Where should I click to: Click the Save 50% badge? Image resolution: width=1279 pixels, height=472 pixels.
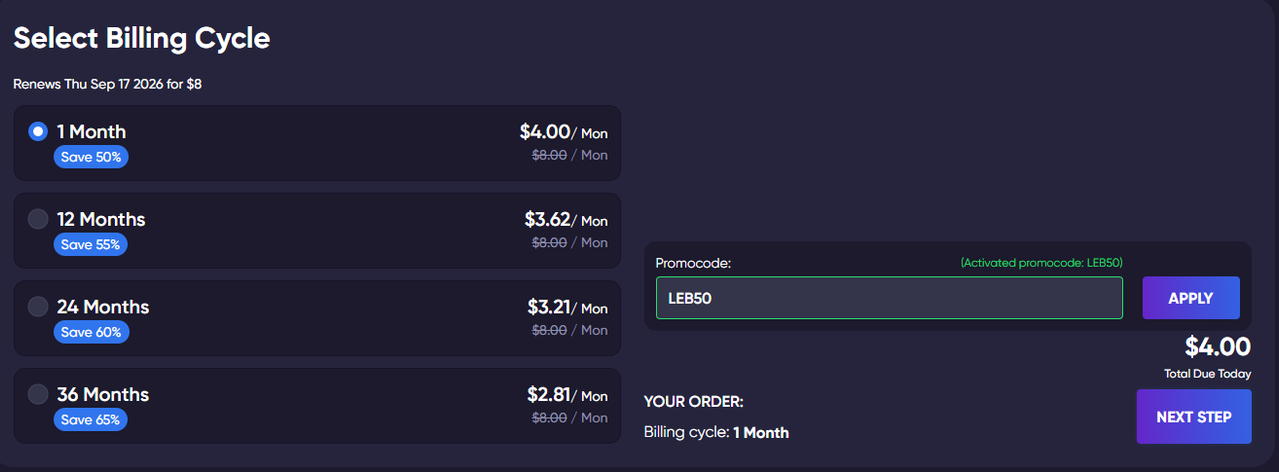click(91, 157)
